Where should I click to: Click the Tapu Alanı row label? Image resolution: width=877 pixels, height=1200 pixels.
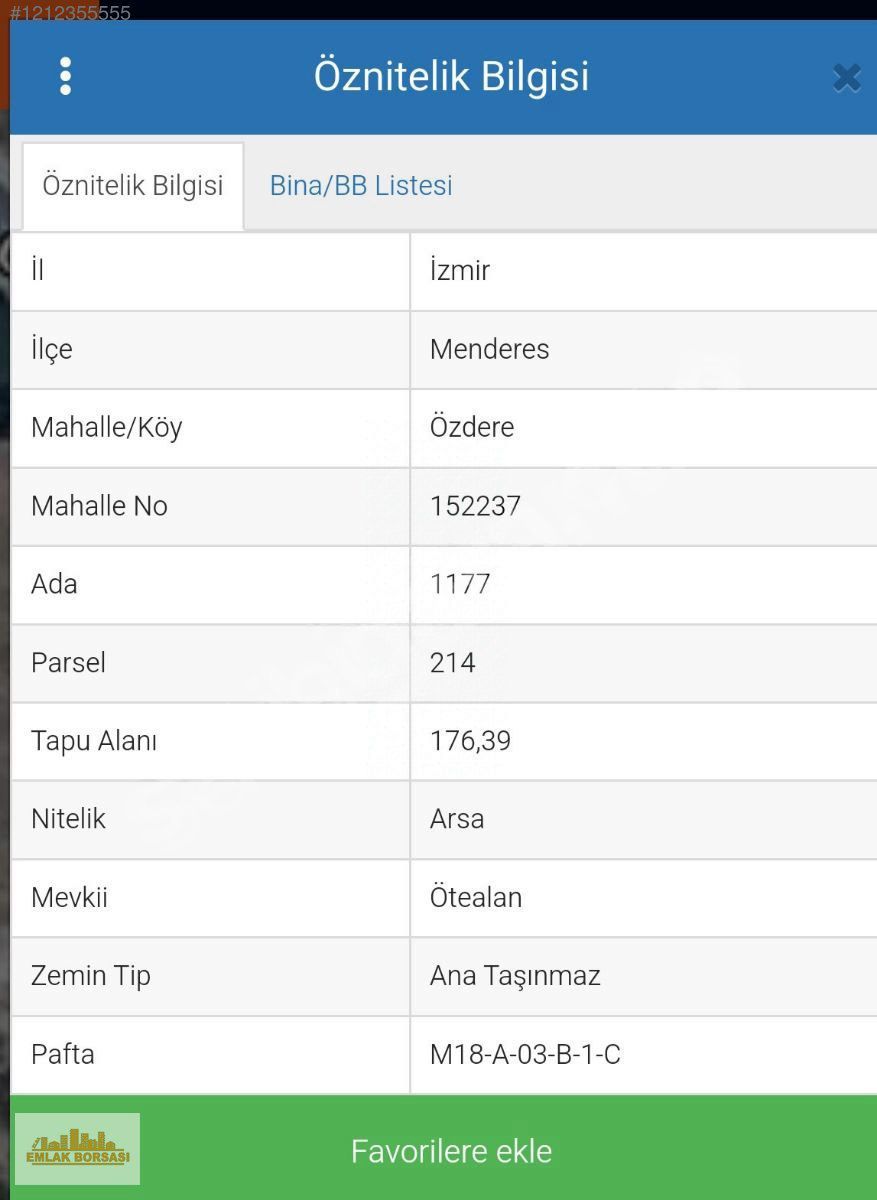pyautogui.click(x=94, y=741)
